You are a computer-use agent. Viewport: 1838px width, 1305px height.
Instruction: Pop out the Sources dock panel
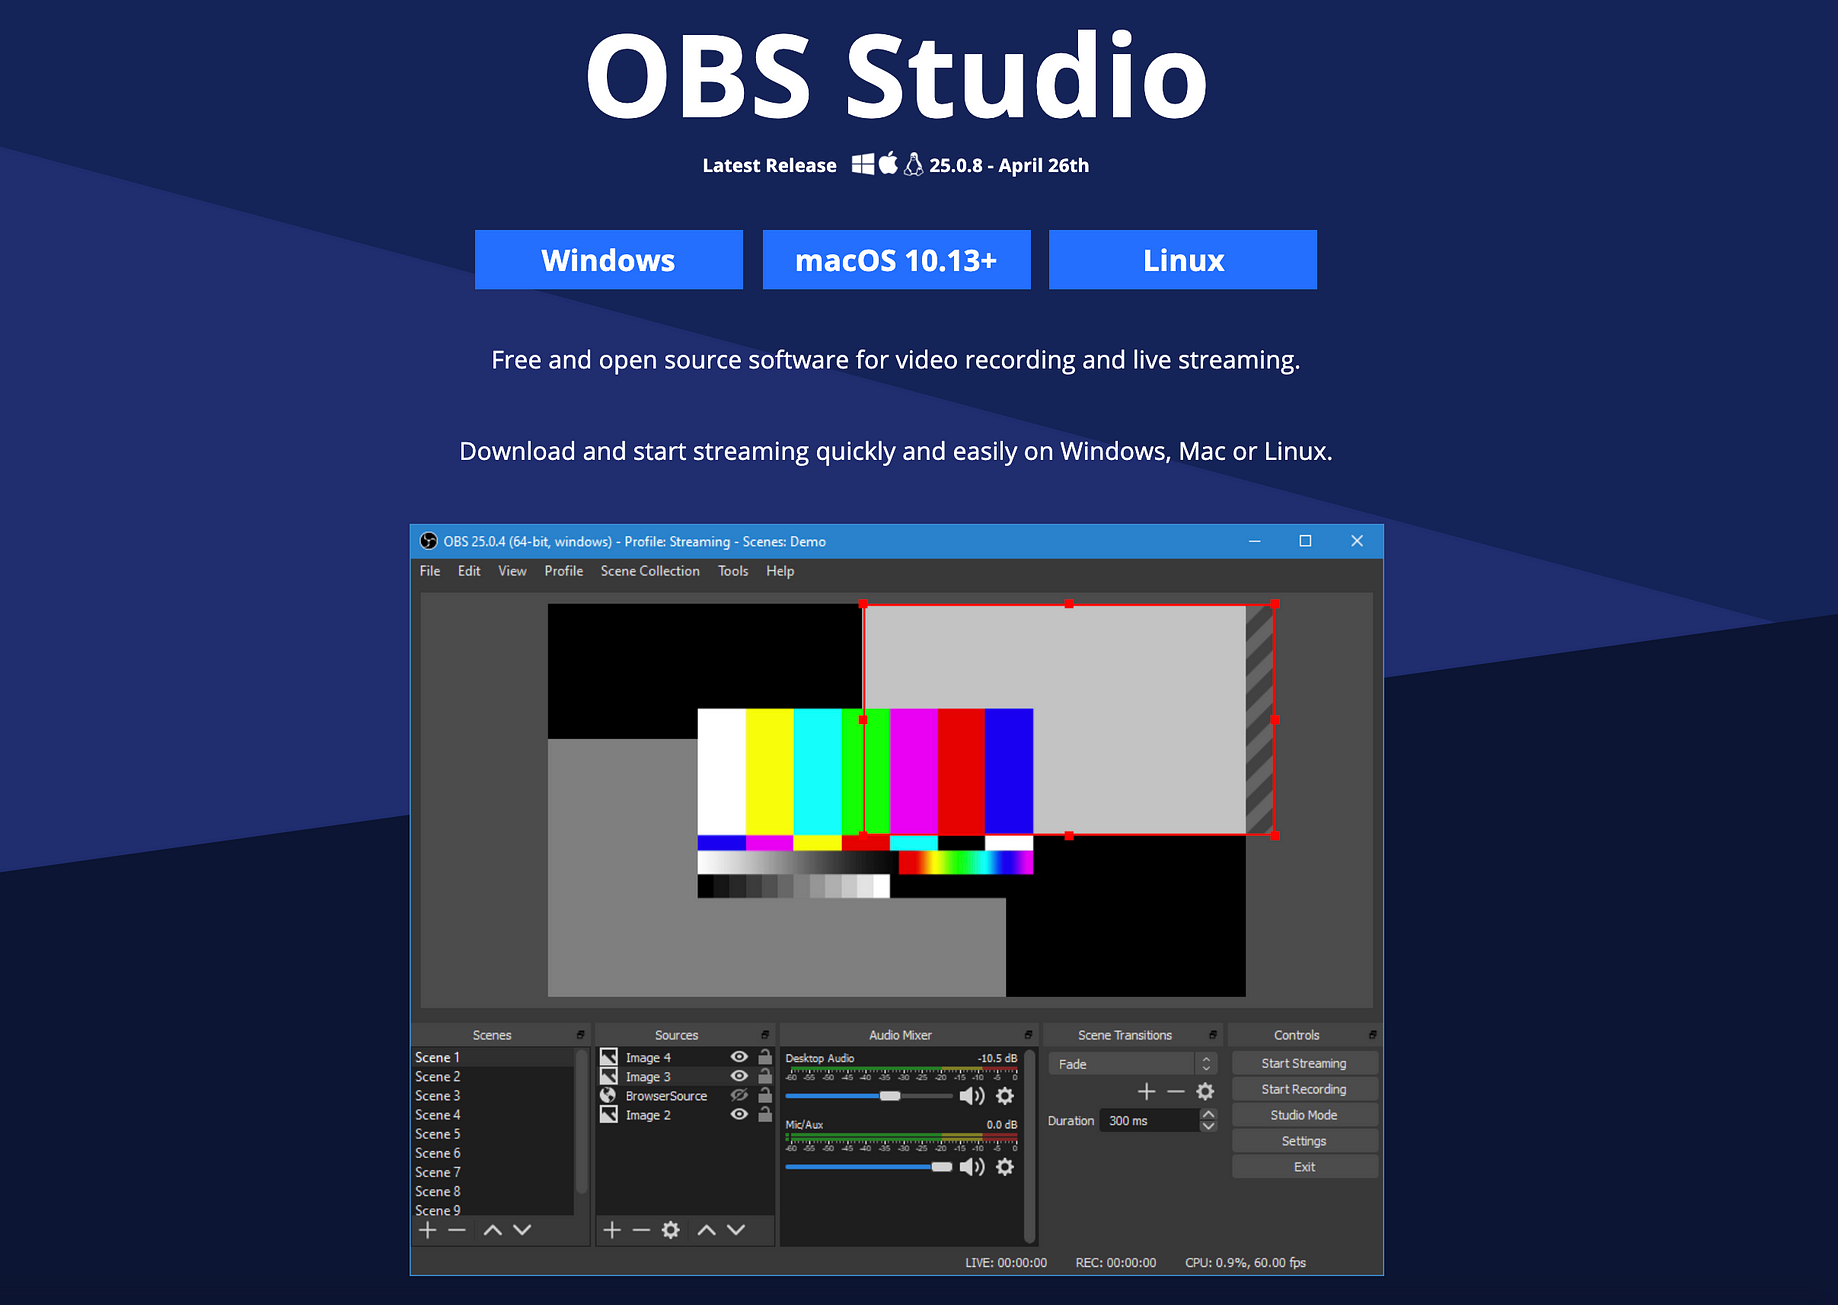[x=765, y=1035]
